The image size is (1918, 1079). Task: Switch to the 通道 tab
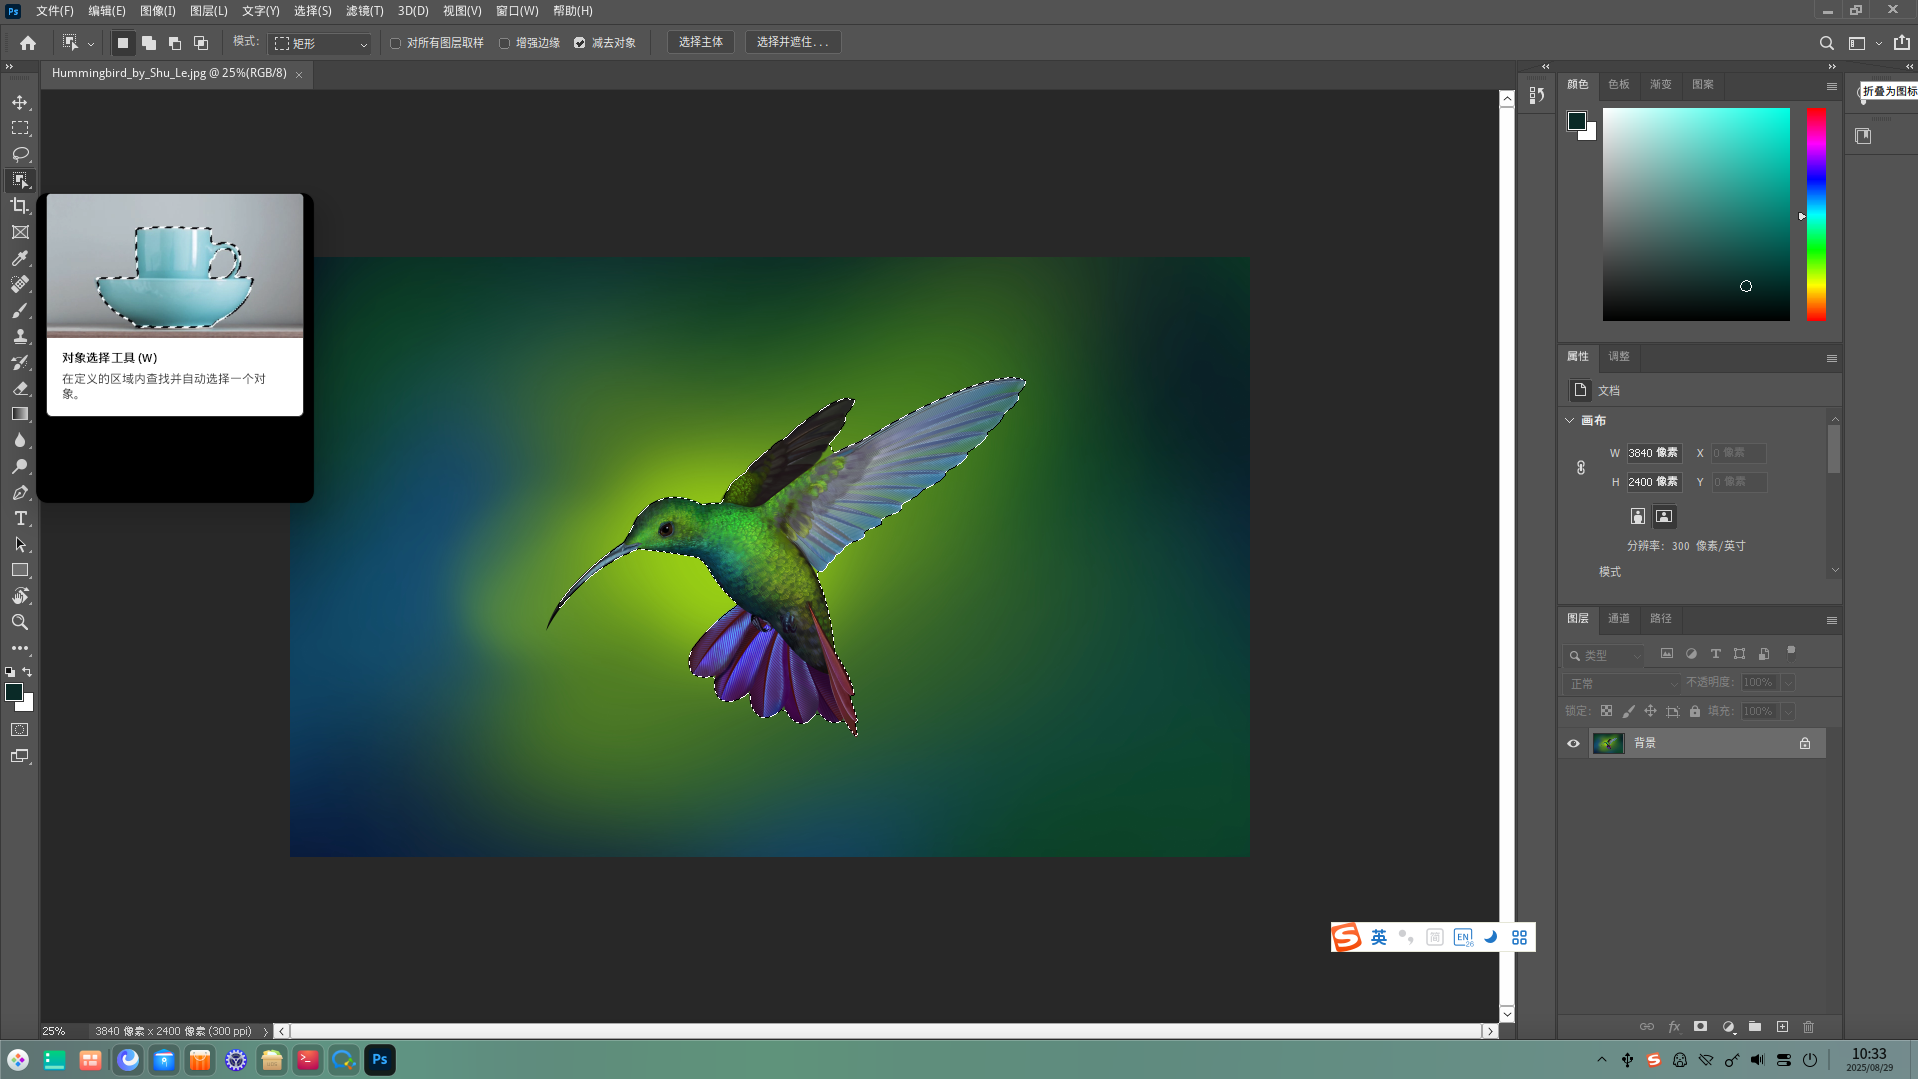[x=1619, y=619]
